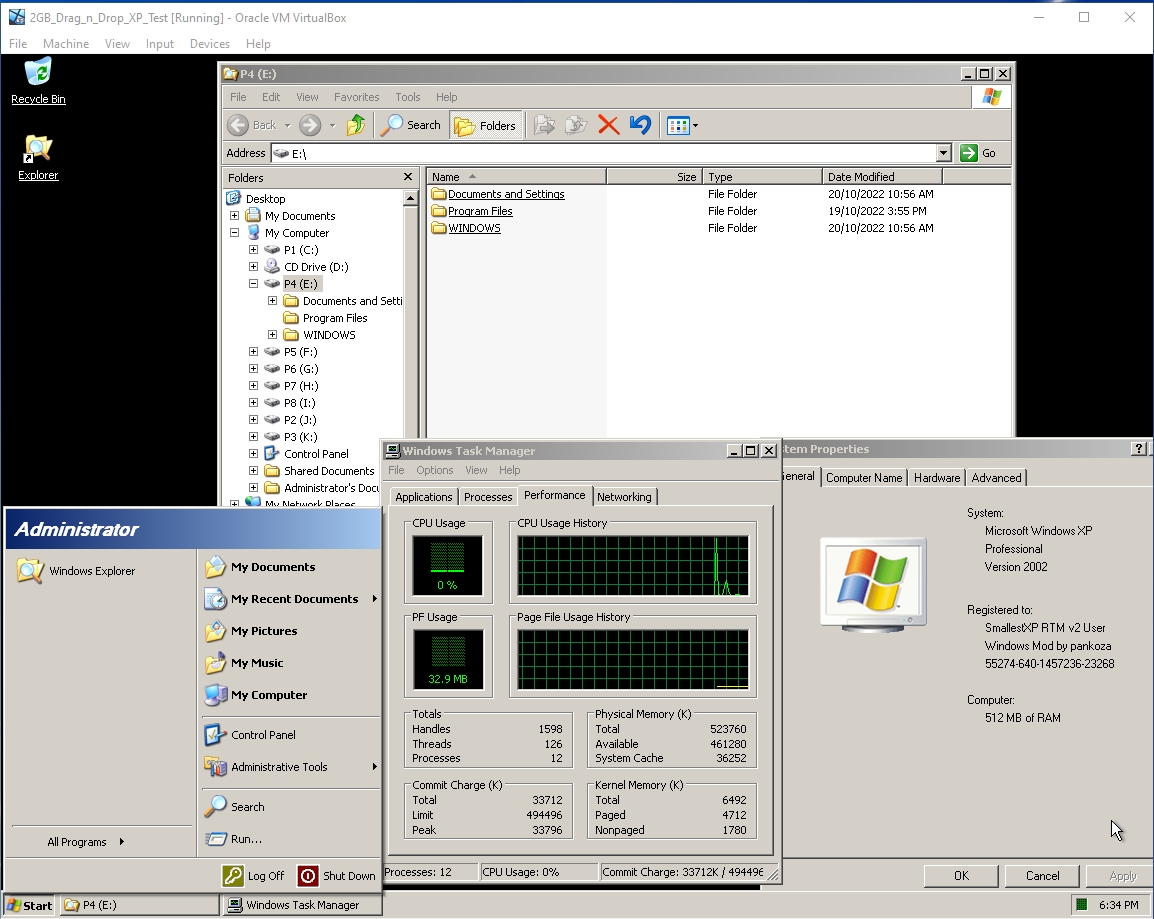This screenshot has height=919, width=1154.
Task: Click the red Delete X toolbar icon
Action: [608, 125]
